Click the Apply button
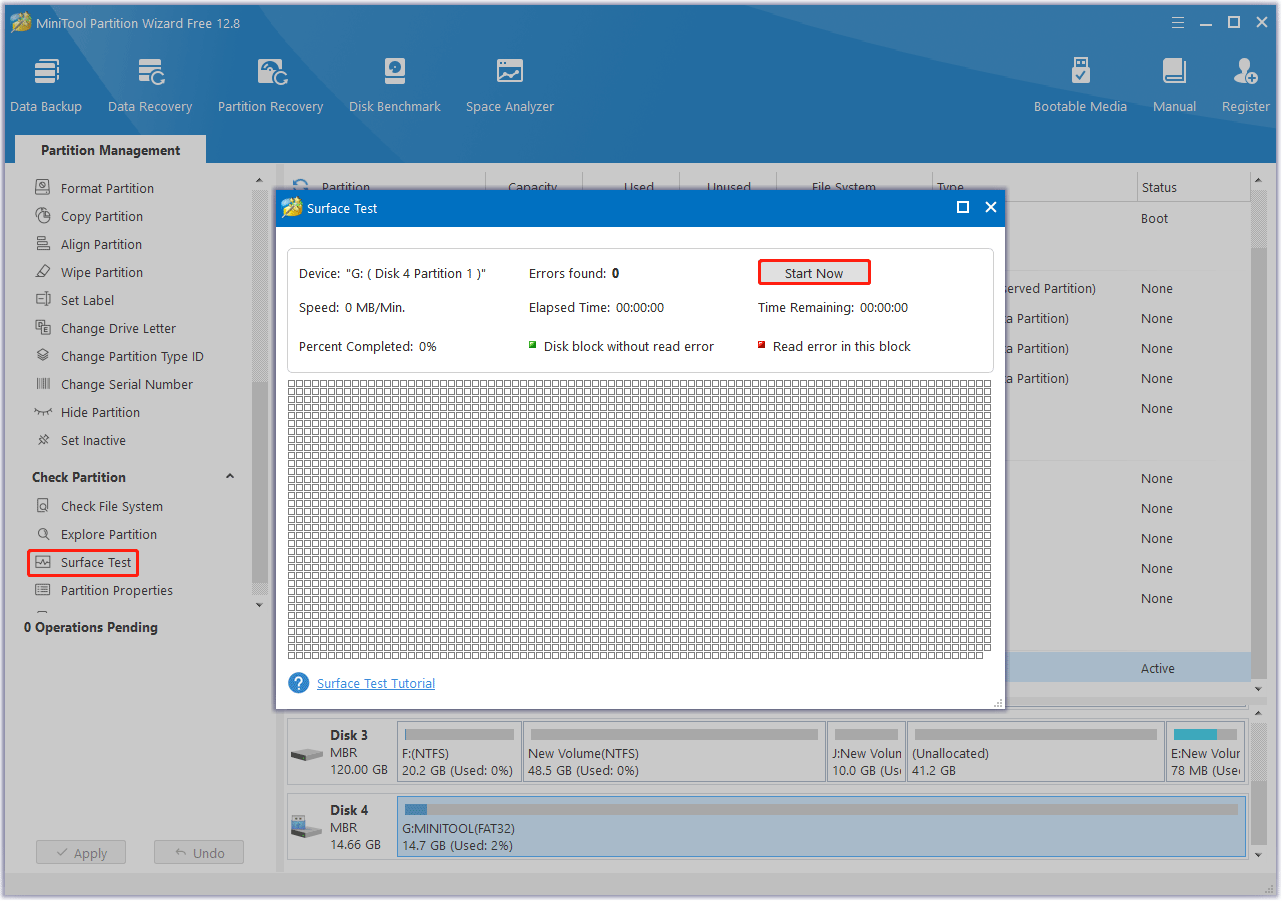The image size is (1282, 901). coord(81,853)
